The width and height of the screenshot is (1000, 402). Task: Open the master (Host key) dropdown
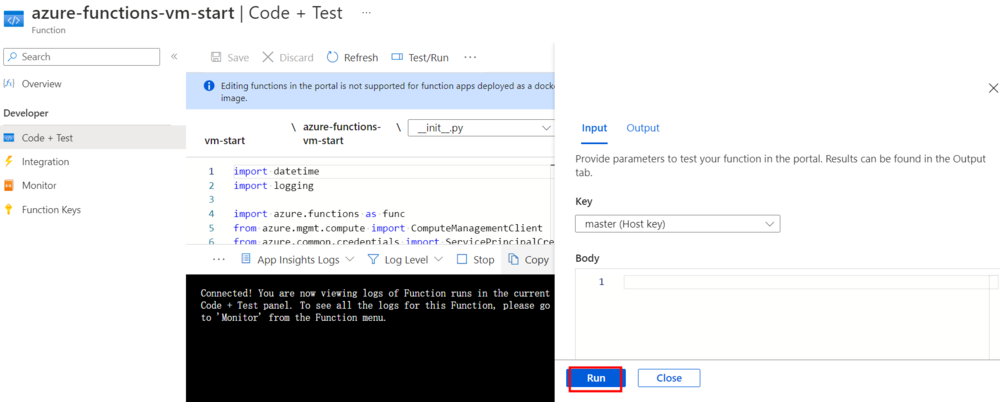(678, 224)
